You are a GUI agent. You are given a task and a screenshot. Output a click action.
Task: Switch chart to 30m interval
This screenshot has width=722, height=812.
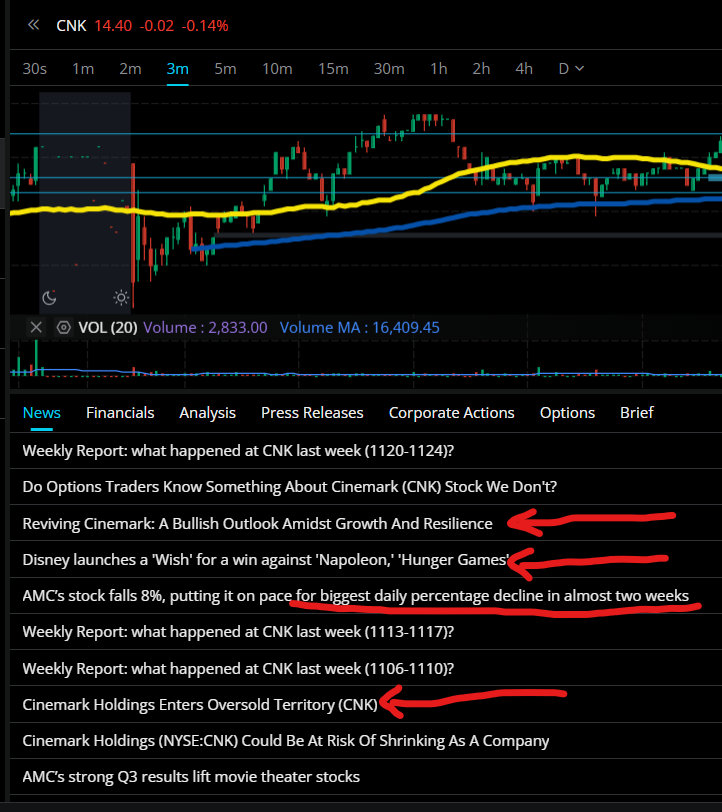coord(389,68)
